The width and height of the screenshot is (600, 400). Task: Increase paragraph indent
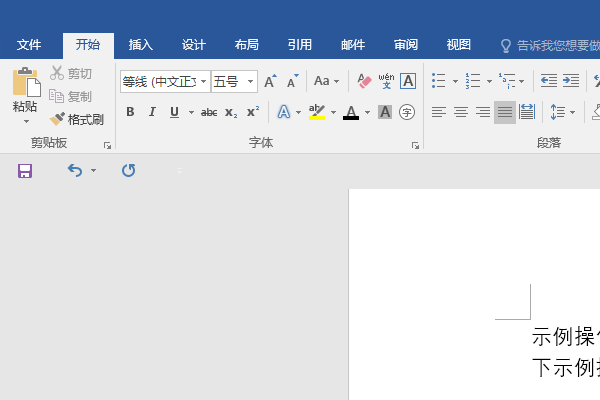(571, 81)
